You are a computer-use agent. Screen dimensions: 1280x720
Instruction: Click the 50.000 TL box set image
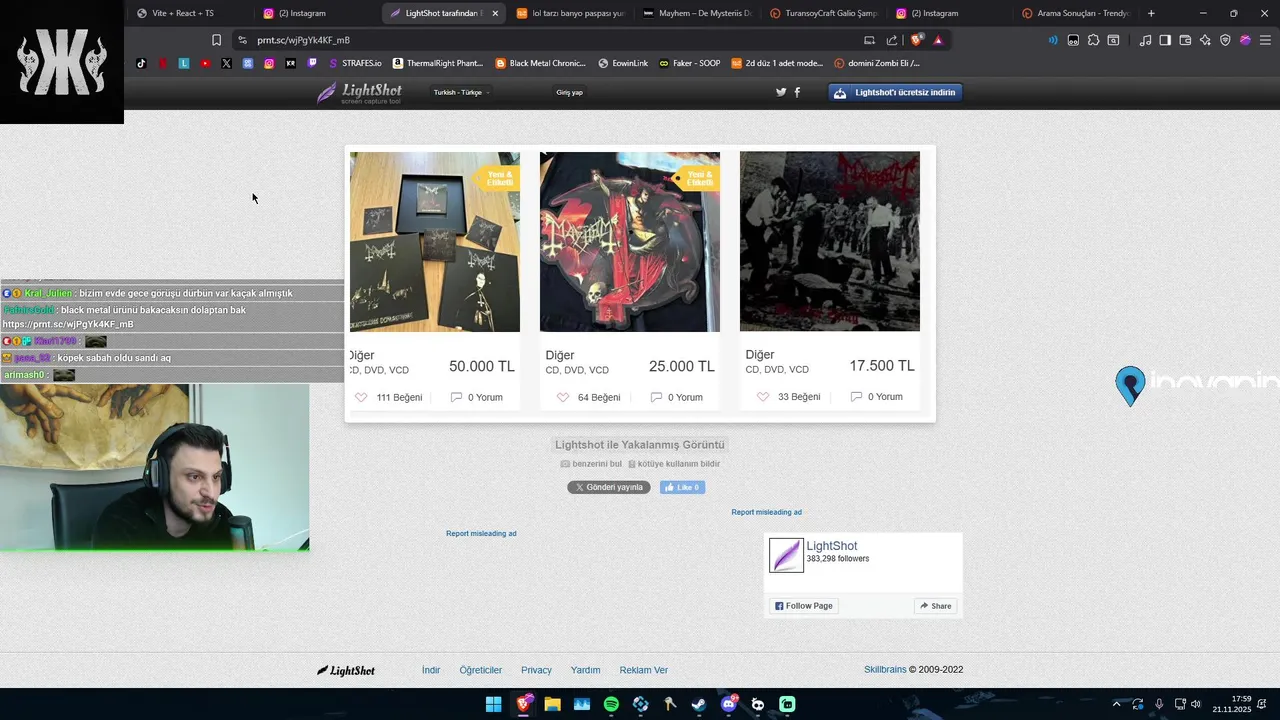pos(435,242)
